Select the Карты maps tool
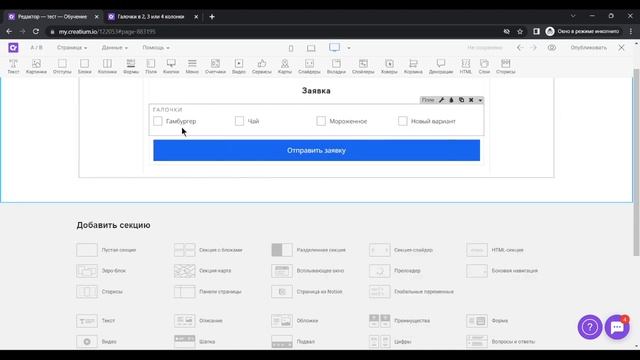This screenshot has height=360, width=640. click(284, 67)
